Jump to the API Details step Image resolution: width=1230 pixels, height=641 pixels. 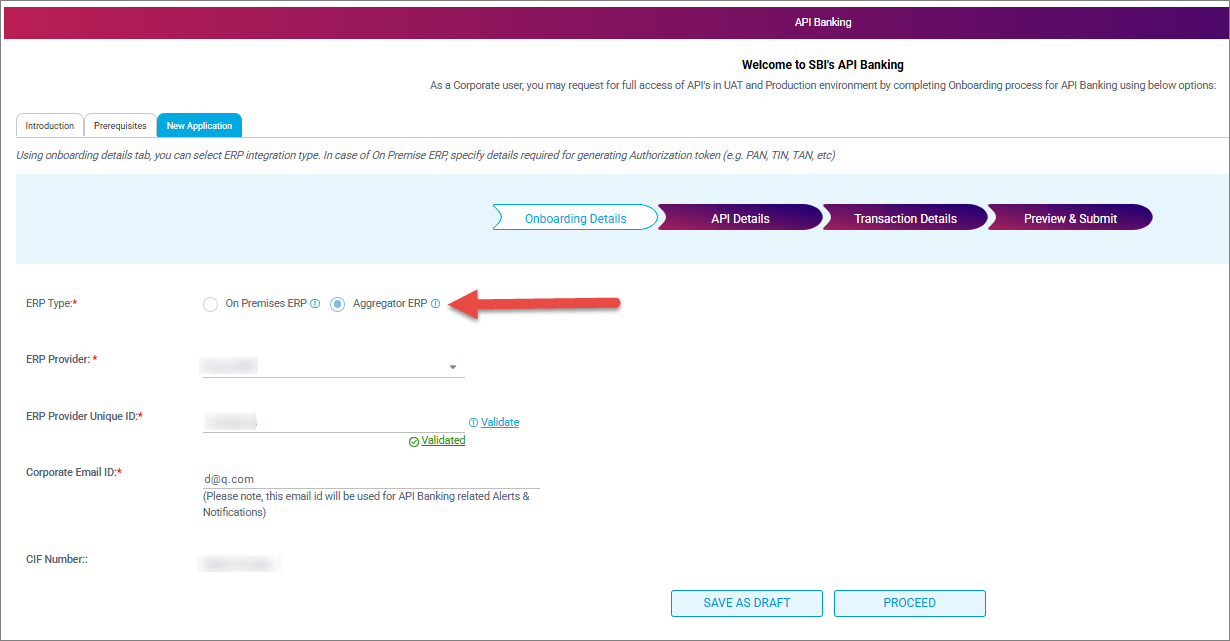740,218
